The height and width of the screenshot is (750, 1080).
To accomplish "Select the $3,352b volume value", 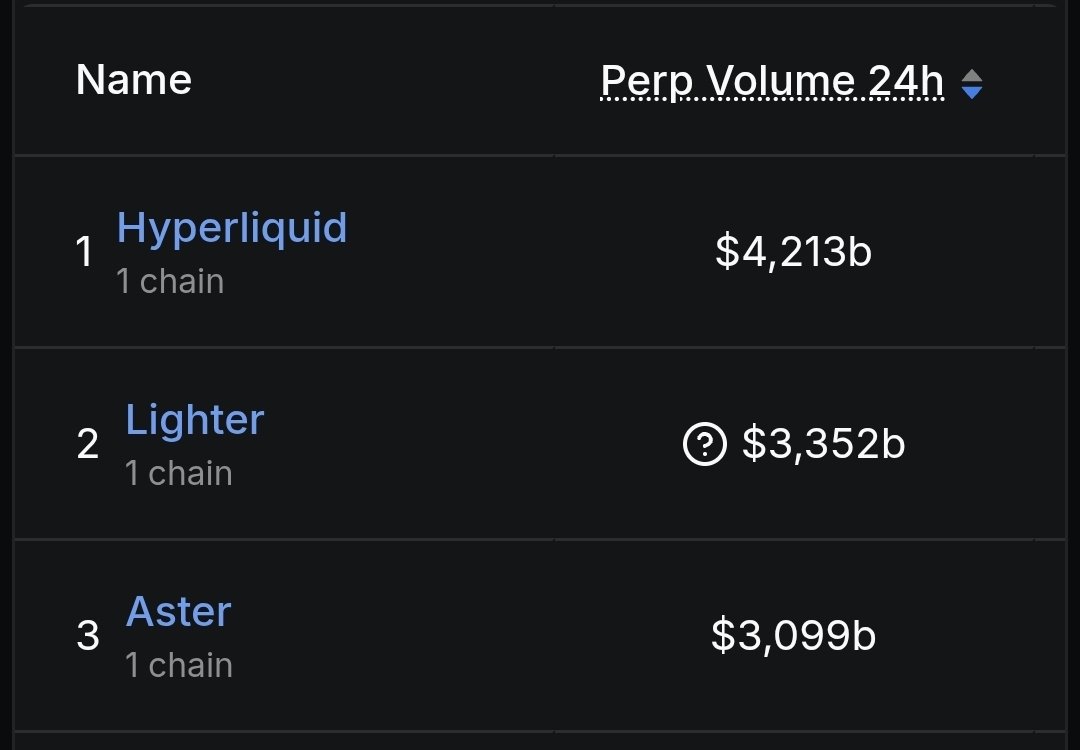I will (823, 444).
